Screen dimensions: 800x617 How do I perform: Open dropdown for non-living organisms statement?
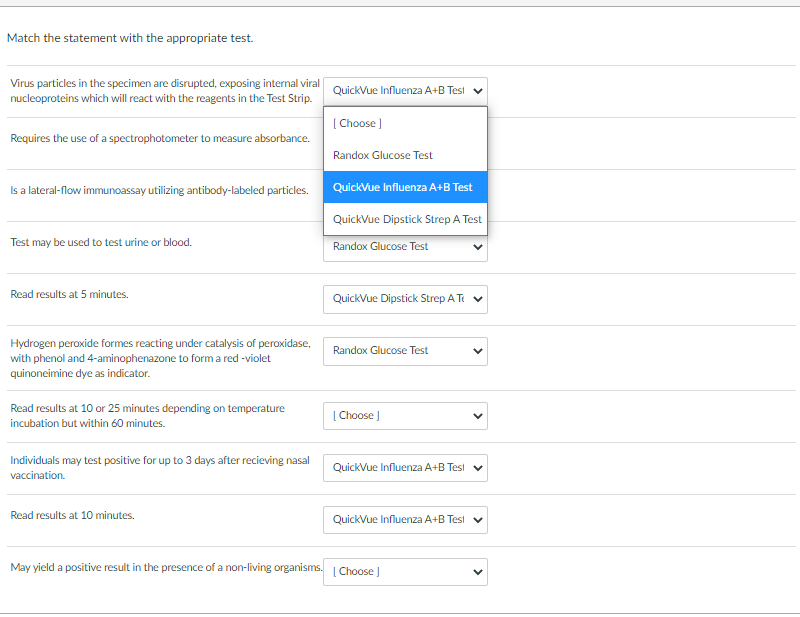405,572
